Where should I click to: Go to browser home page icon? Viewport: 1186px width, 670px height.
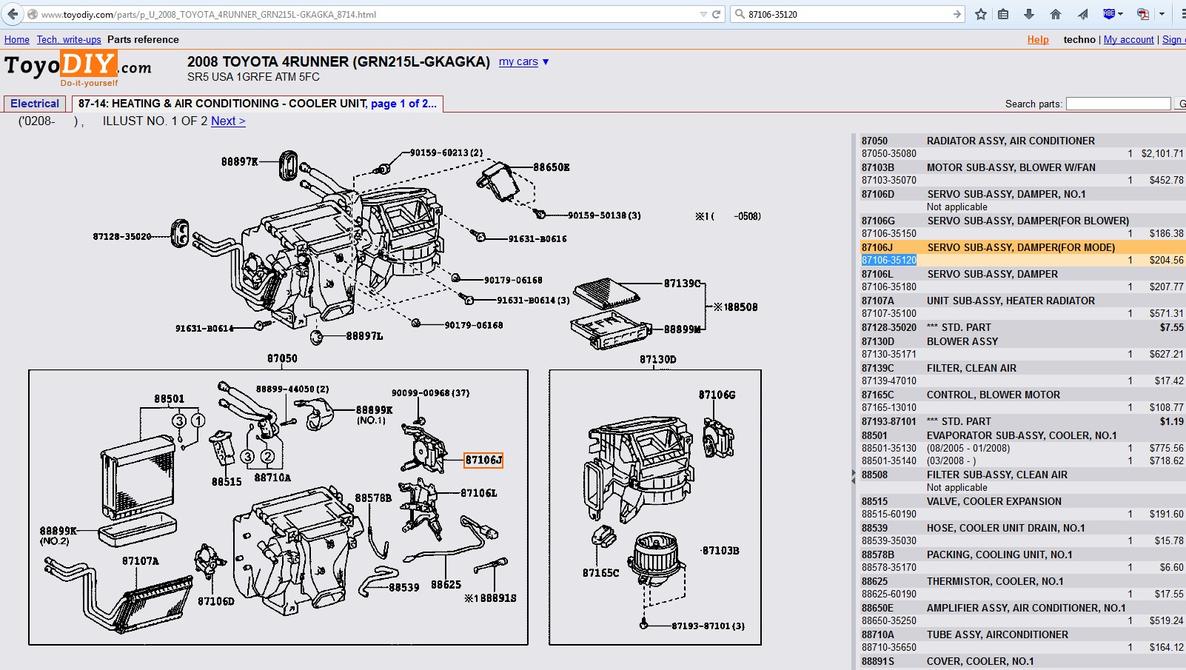tap(1055, 14)
